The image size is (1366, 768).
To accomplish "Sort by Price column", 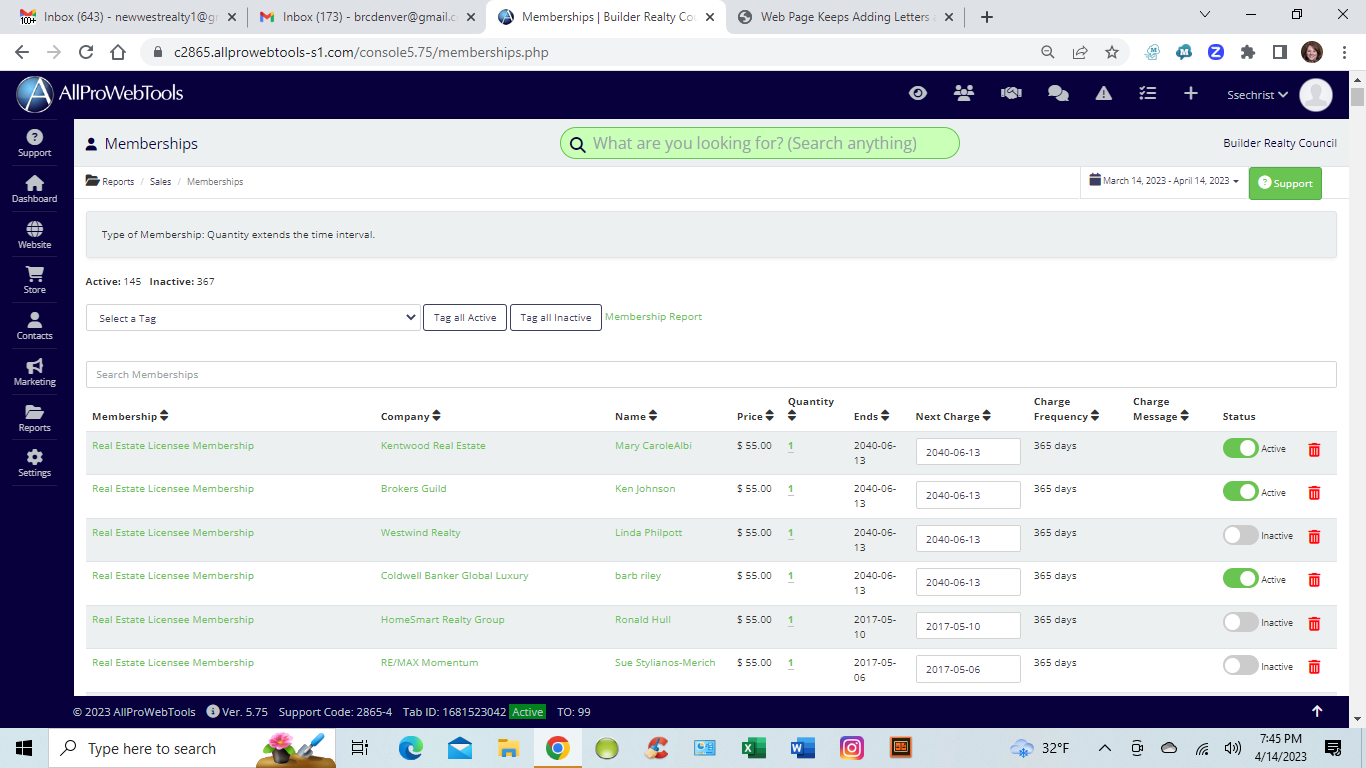I will pyautogui.click(x=755, y=416).
